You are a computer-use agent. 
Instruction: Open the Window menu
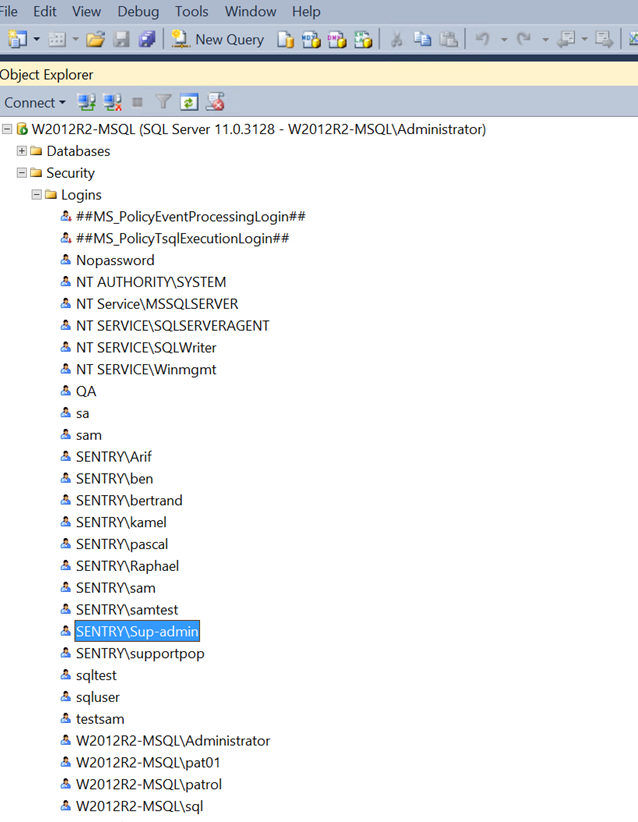click(250, 12)
